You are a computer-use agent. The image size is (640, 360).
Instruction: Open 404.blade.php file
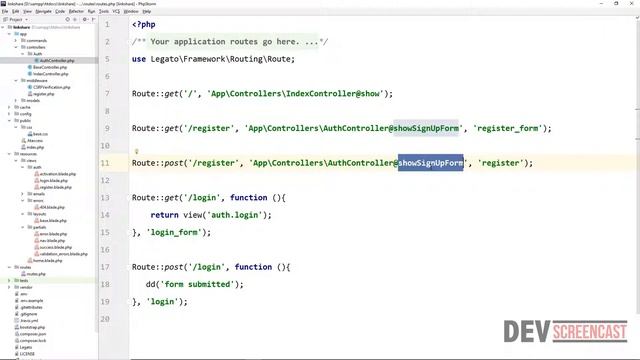49,207
